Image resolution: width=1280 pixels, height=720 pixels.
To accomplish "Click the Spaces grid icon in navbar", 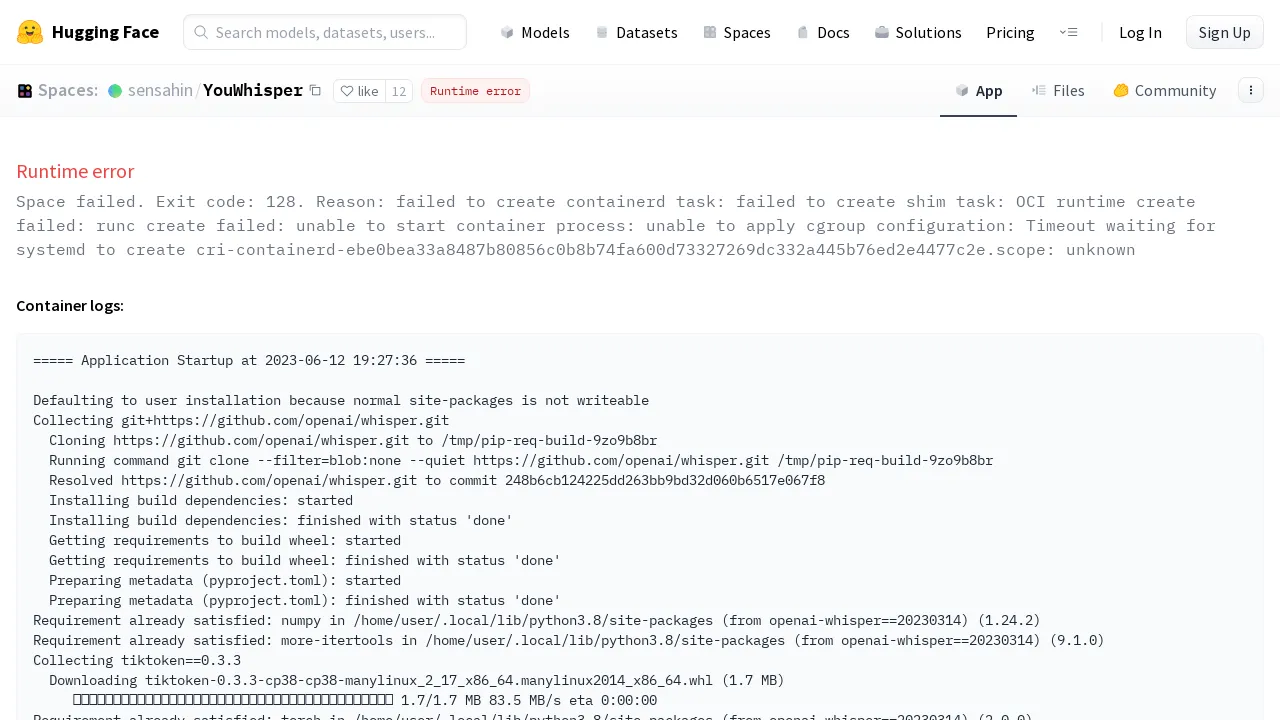I will (710, 32).
